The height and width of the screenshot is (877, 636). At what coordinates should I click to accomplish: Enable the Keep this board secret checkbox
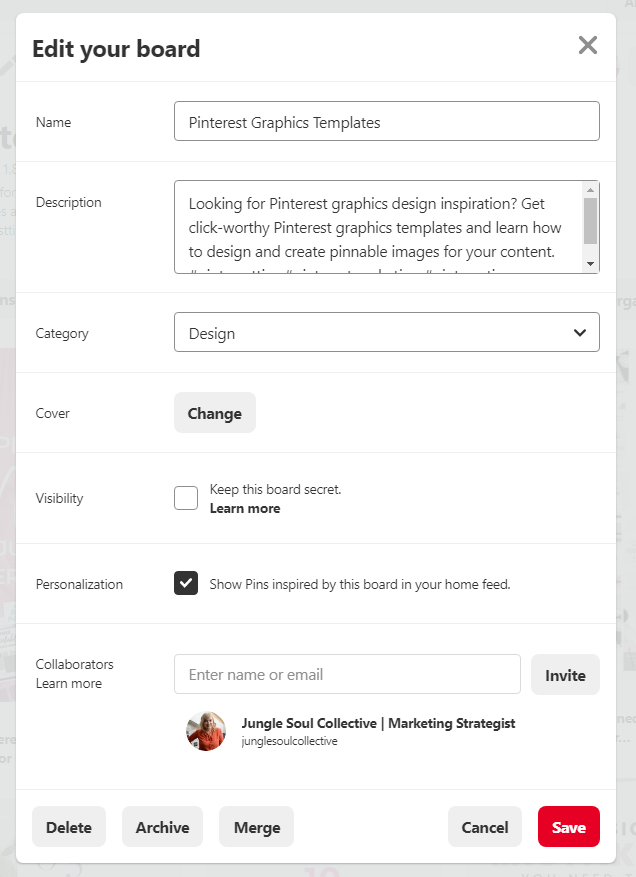pos(186,497)
